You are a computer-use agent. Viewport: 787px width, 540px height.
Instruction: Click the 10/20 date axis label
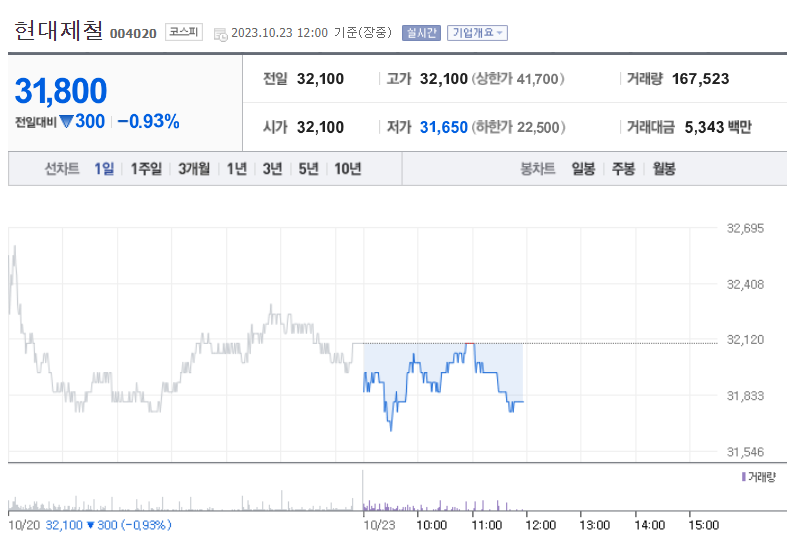coord(24,525)
